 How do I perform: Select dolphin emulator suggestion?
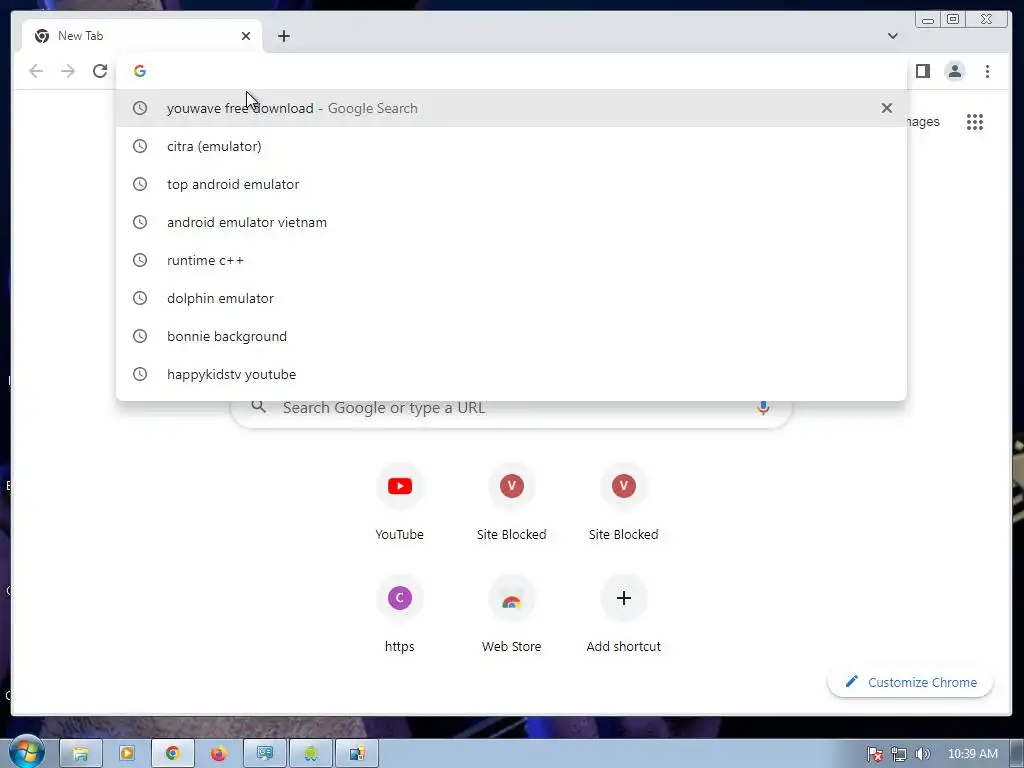point(511,298)
